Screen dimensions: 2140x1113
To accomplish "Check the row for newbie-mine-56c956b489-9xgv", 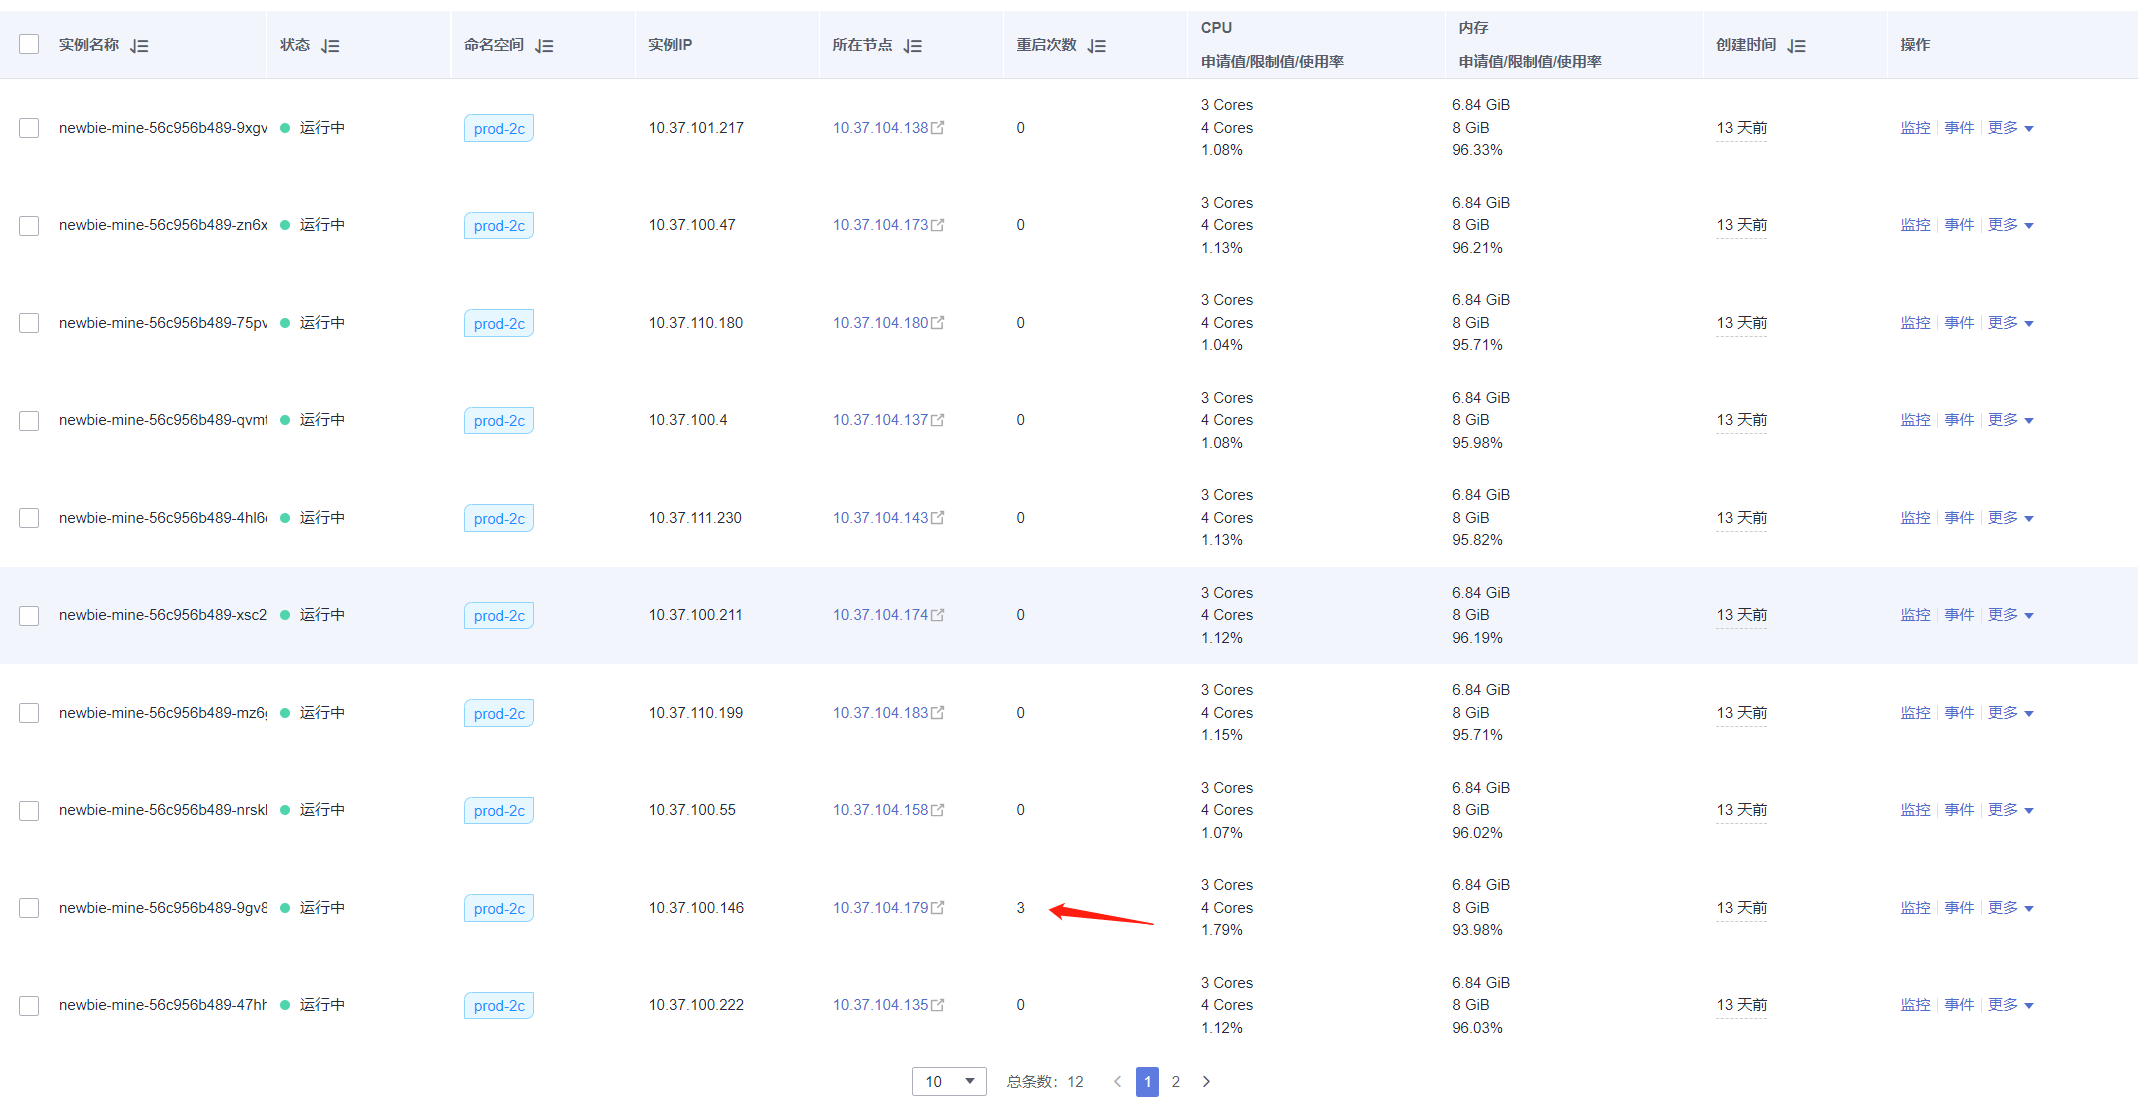I will click(x=29, y=128).
